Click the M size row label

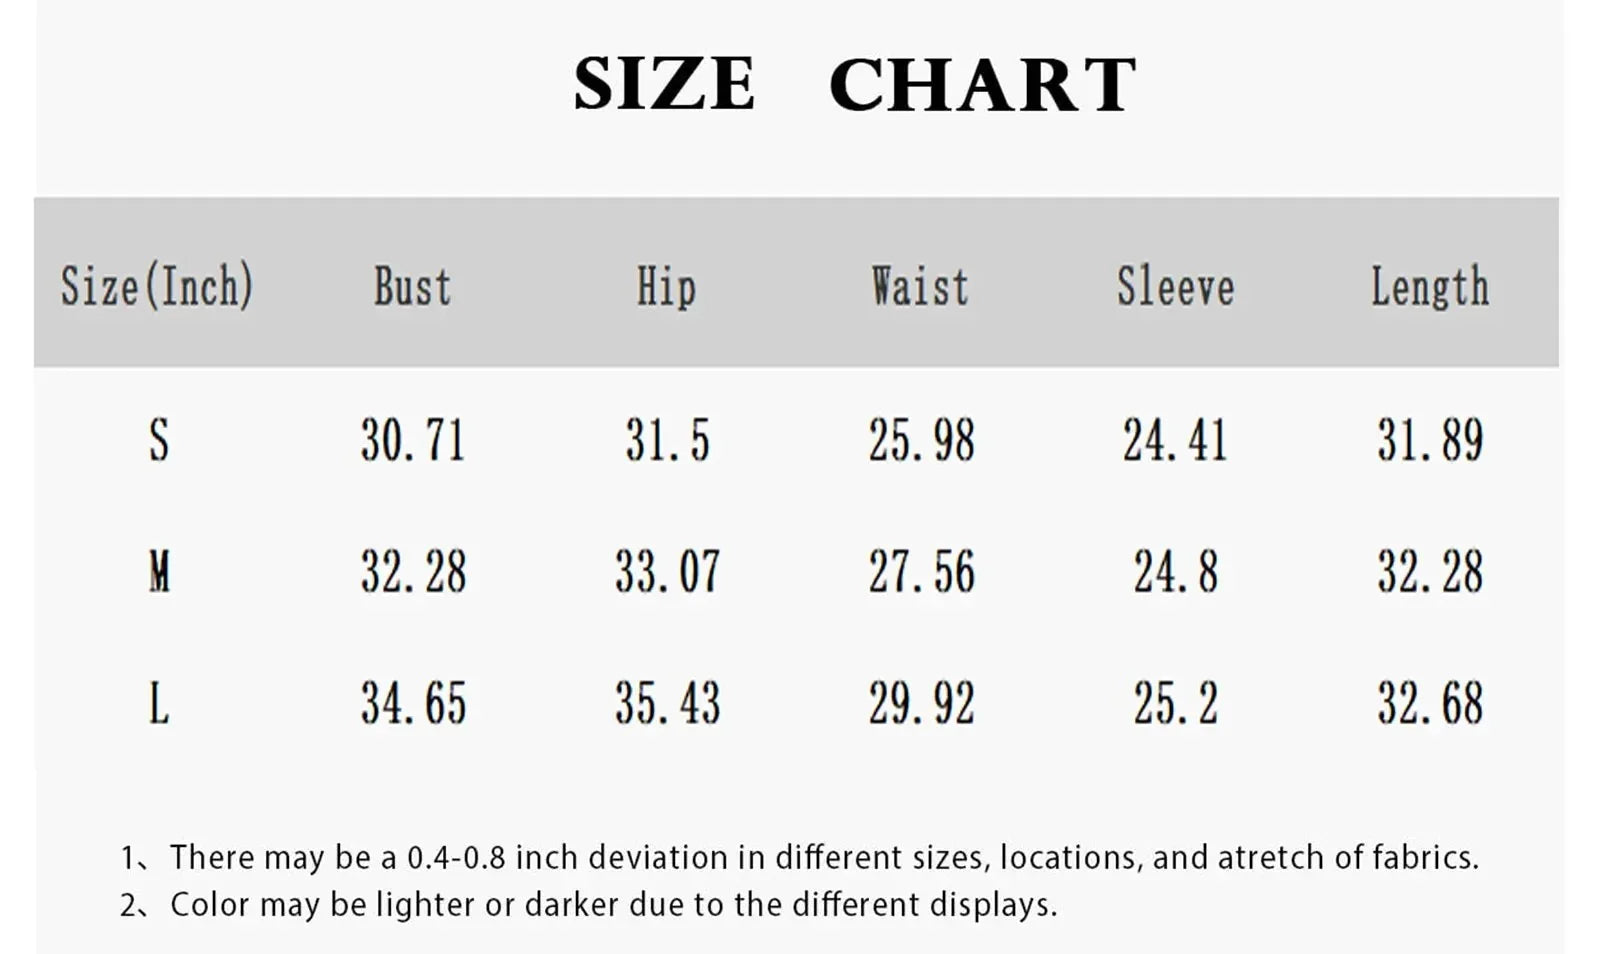[159, 572]
